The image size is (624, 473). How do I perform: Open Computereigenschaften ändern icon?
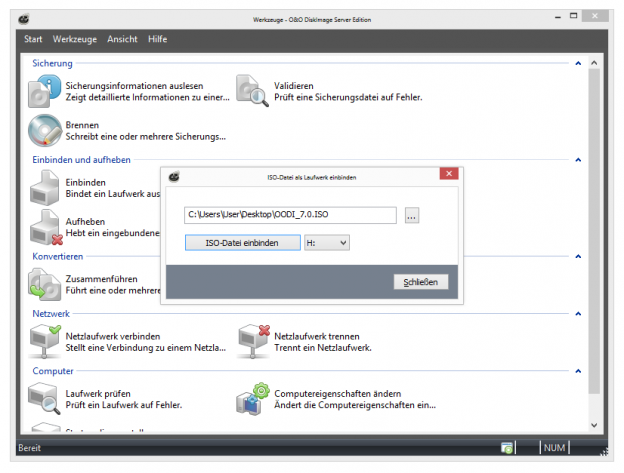tap(252, 398)
